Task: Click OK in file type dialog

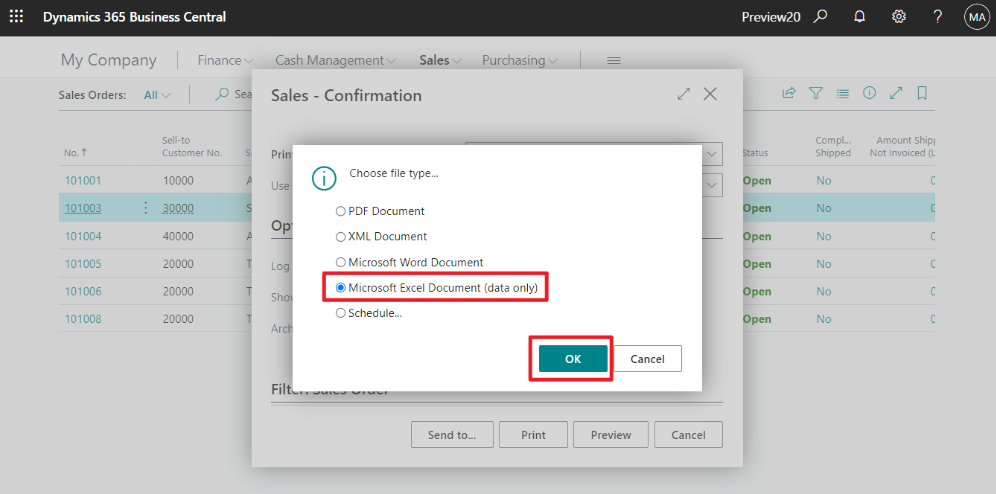Action: pyautogui.click(x=573, y=359)
